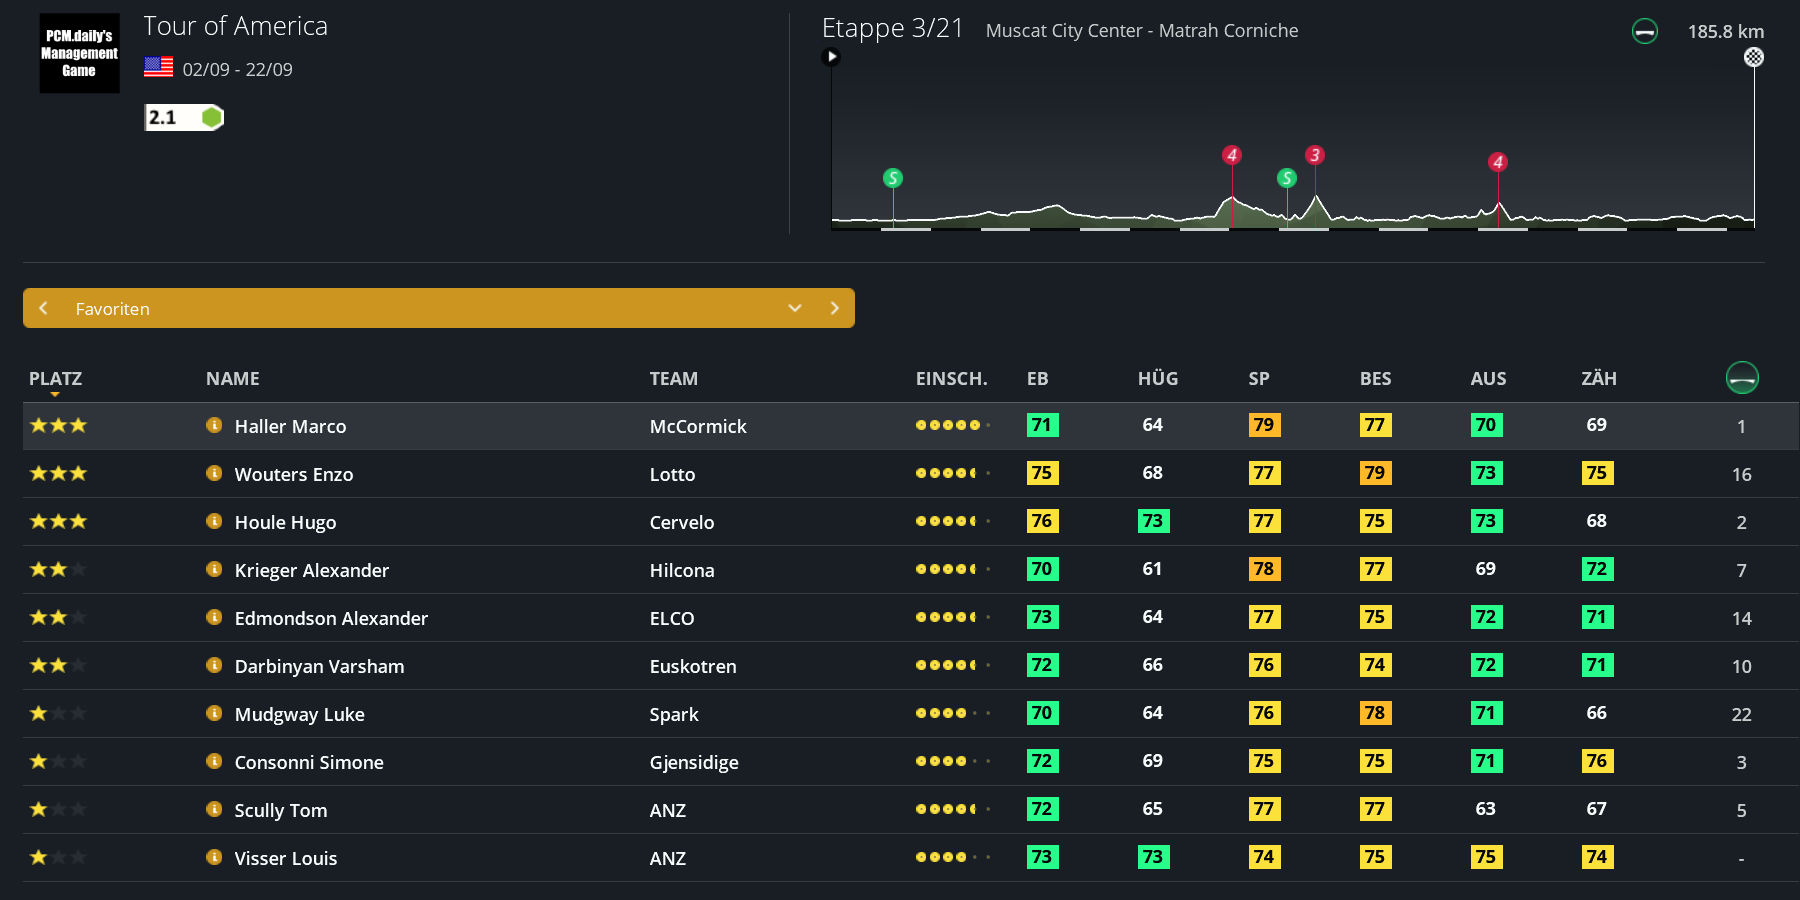
Task: Click Krieger Alexander's orange 78 sprint rating
Action: pyautogui.click(x=1264, y=569)
